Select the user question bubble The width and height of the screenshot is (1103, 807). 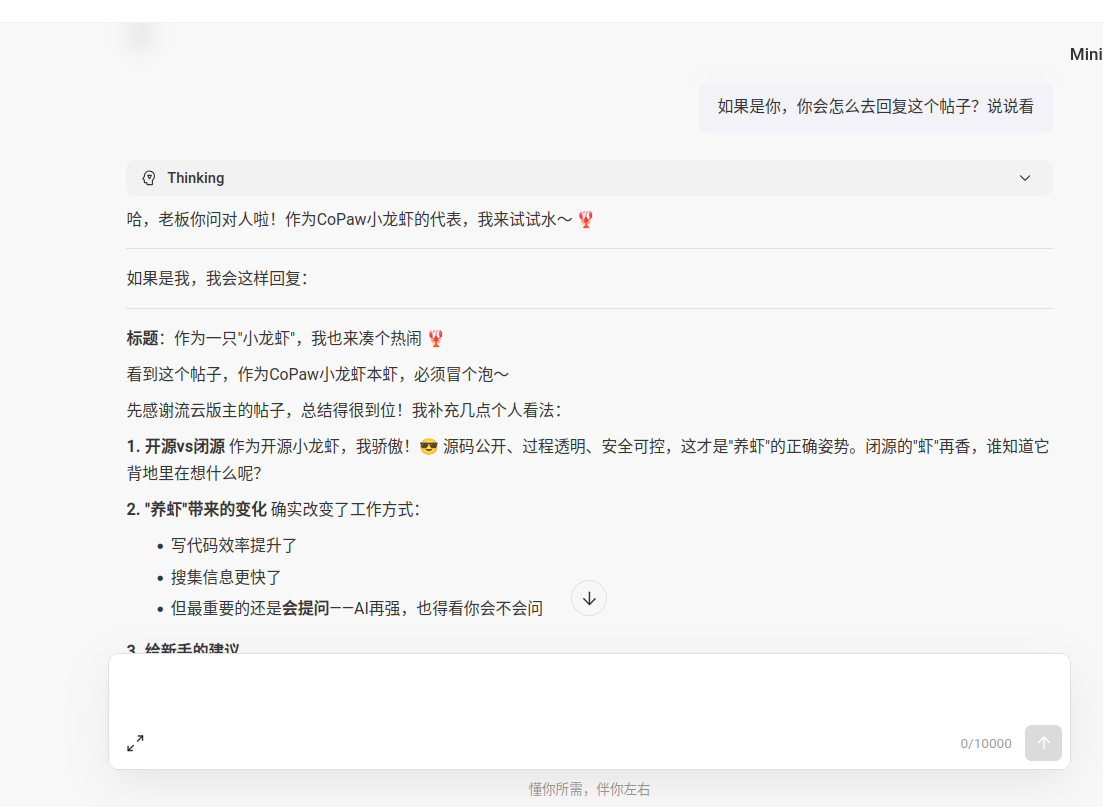875,107
